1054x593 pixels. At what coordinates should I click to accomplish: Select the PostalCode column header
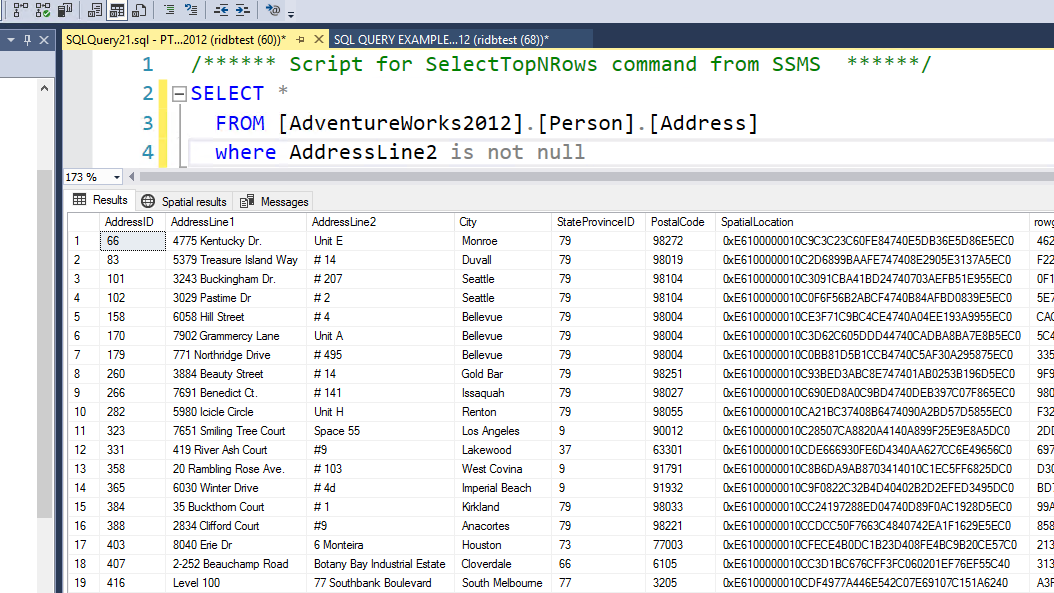coord(680,222)
